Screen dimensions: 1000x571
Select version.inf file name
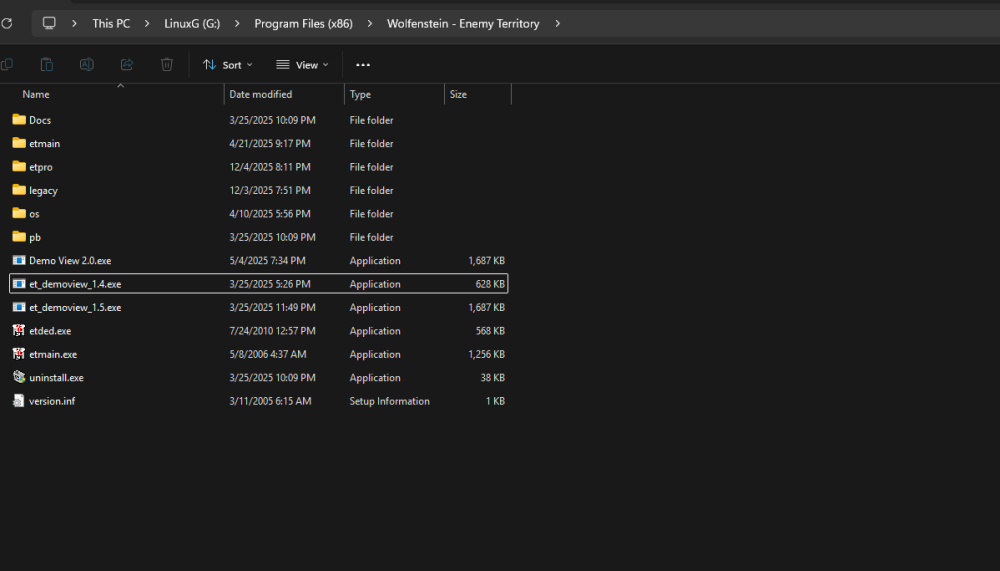tap(52, 401)
